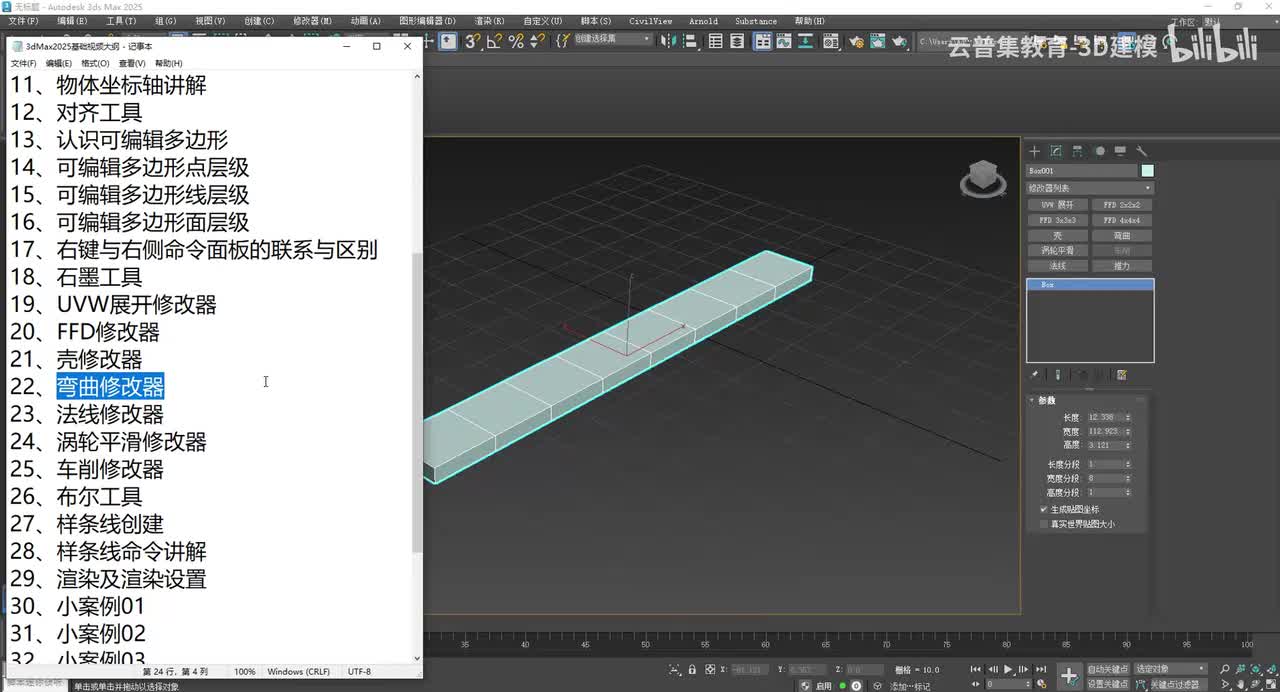Open the Customize (自定义) menu
The image size is (1280, 692).
[x=543, y=21]
